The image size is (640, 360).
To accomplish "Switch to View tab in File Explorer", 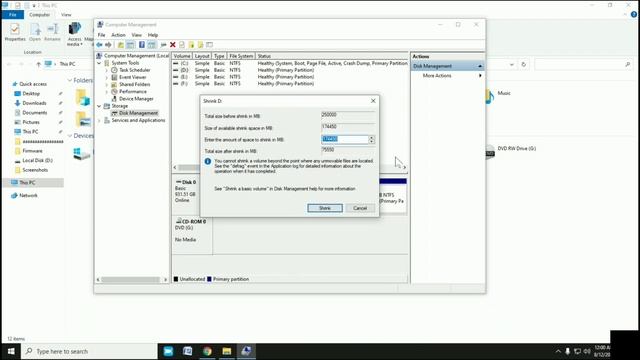I will [66, 15].
